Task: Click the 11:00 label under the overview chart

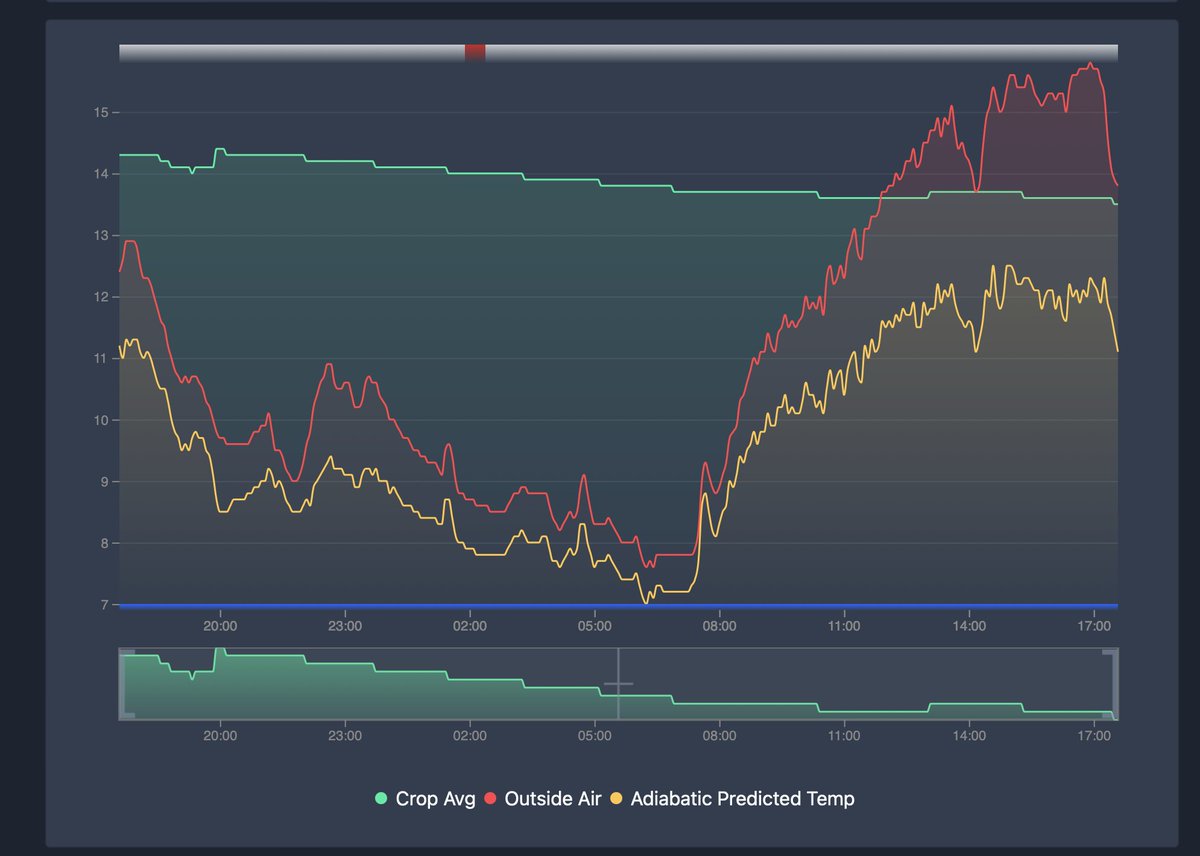Action: [x=844, y=736]
